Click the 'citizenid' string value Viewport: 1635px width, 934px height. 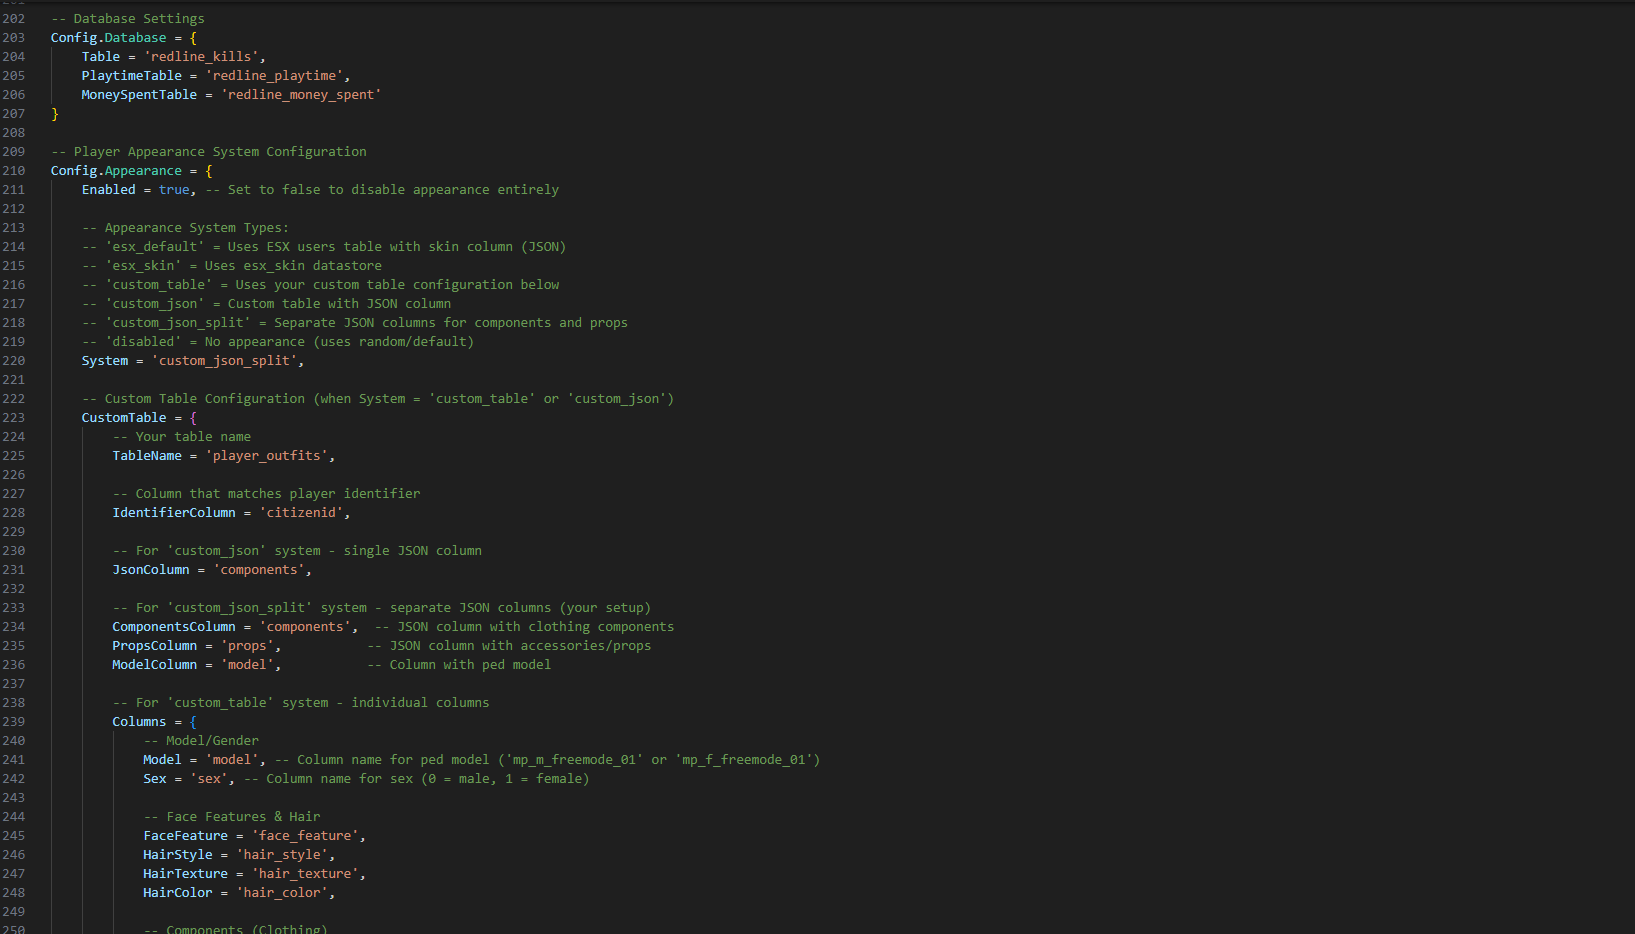pyautogui.click(x=301, y=513)
